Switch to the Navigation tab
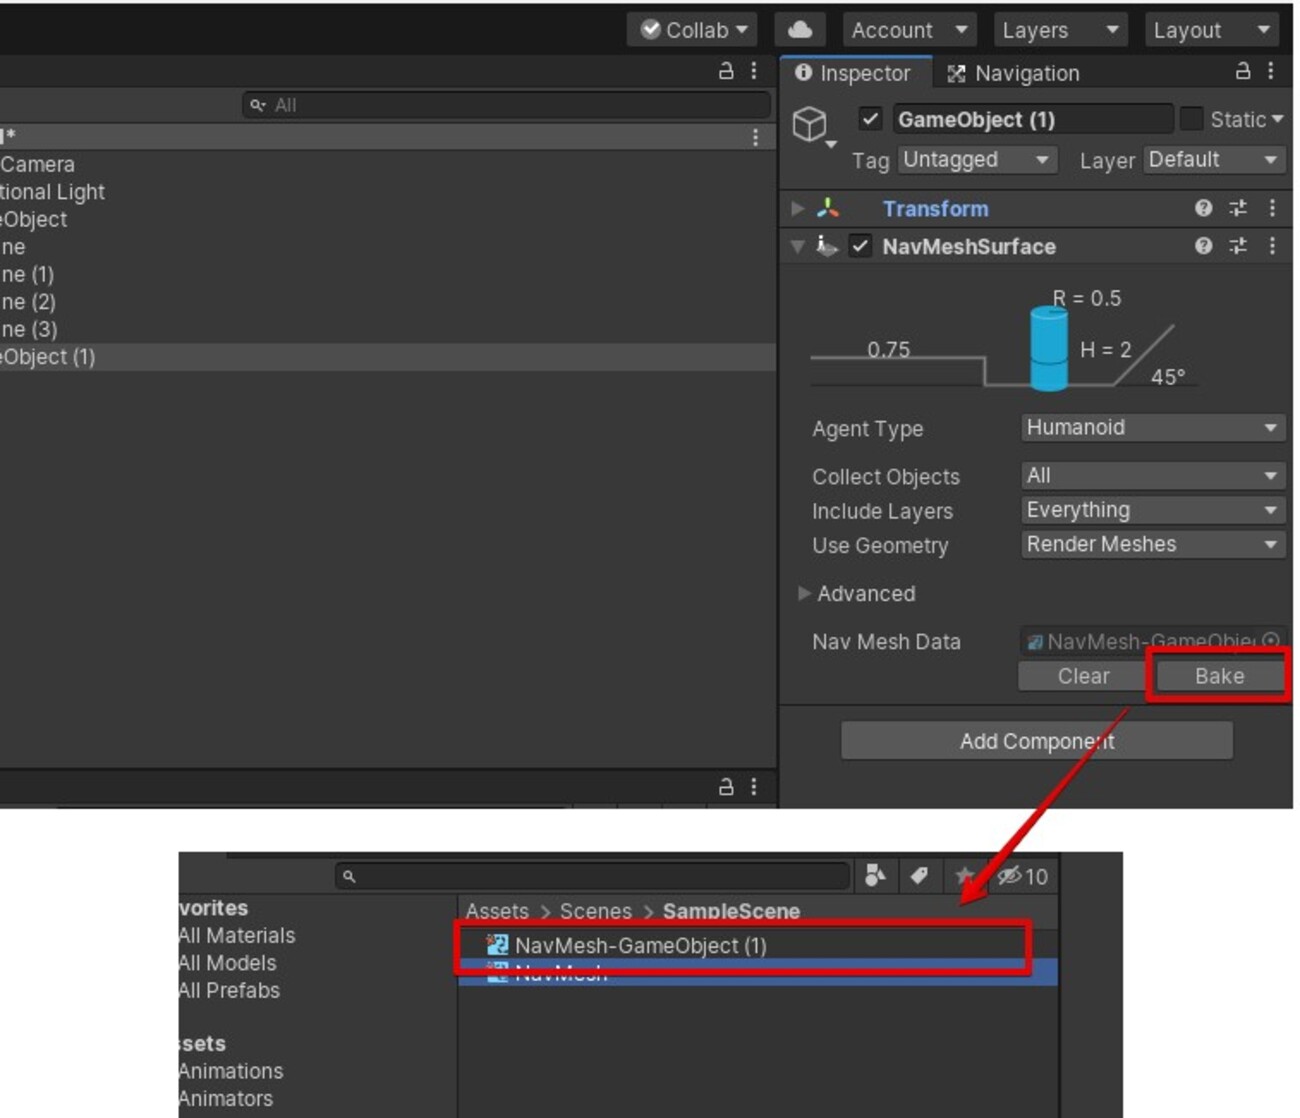This screenshot has height=1118, width=1300. click(1014, 73)
